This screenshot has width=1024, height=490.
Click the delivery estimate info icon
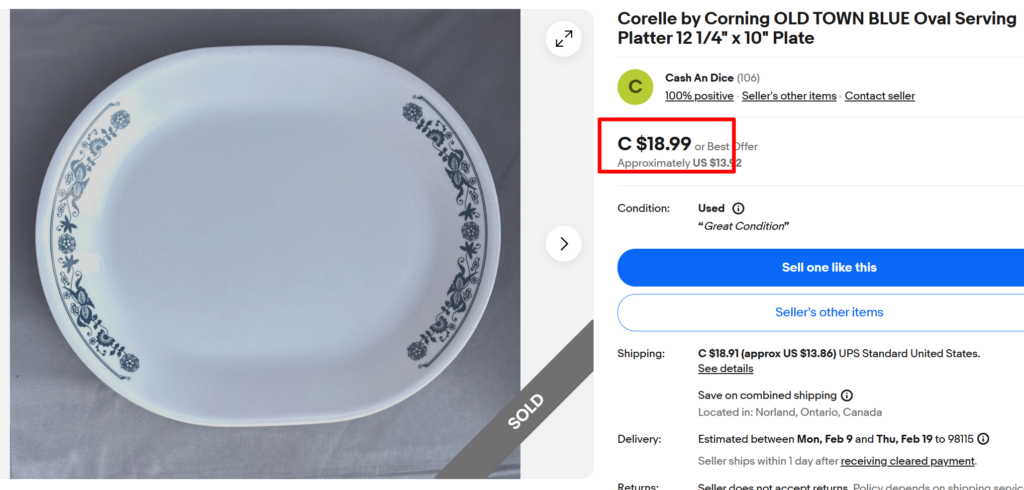[983, 439]
